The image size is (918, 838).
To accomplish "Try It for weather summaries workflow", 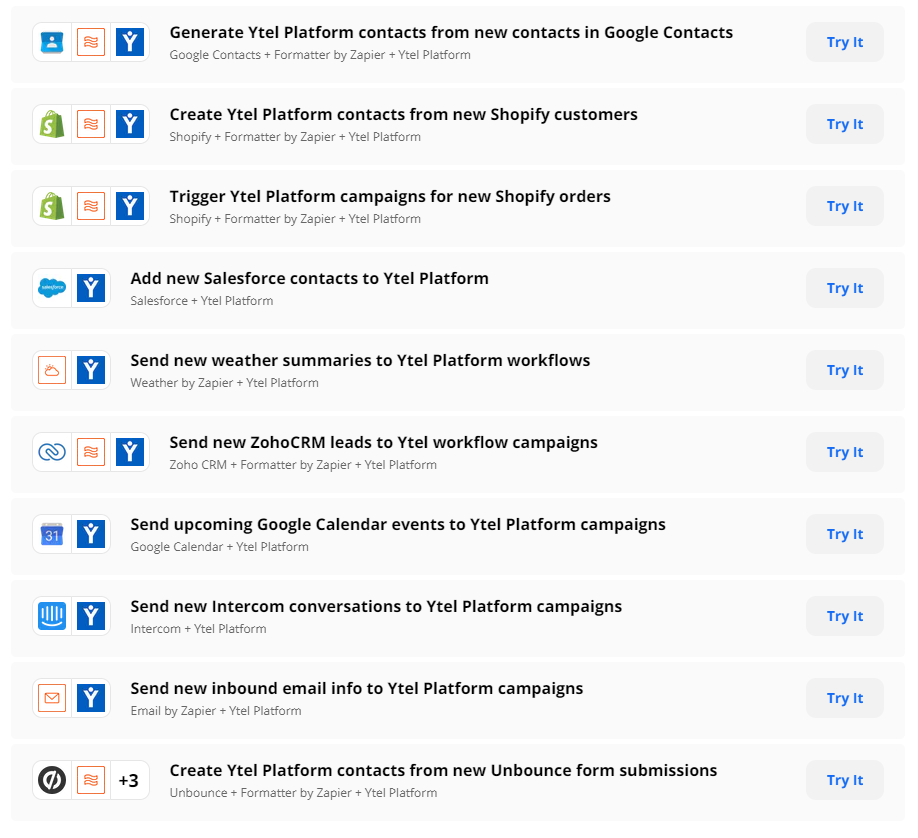I will coord(845,370).
